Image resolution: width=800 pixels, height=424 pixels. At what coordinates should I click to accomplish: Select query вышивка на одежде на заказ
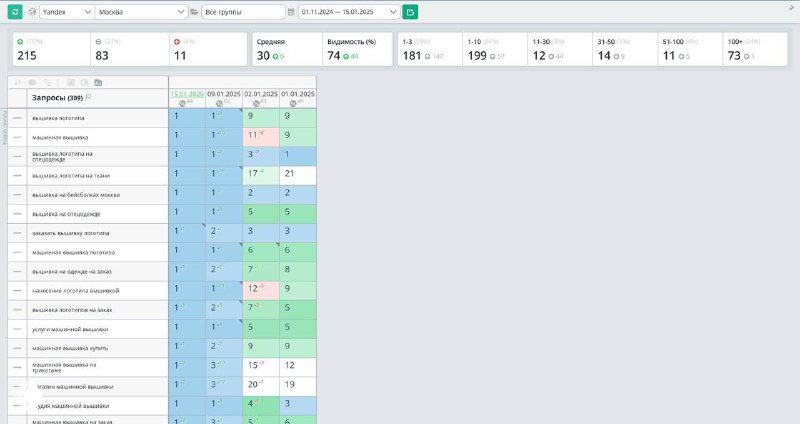(x=71, y=272)
